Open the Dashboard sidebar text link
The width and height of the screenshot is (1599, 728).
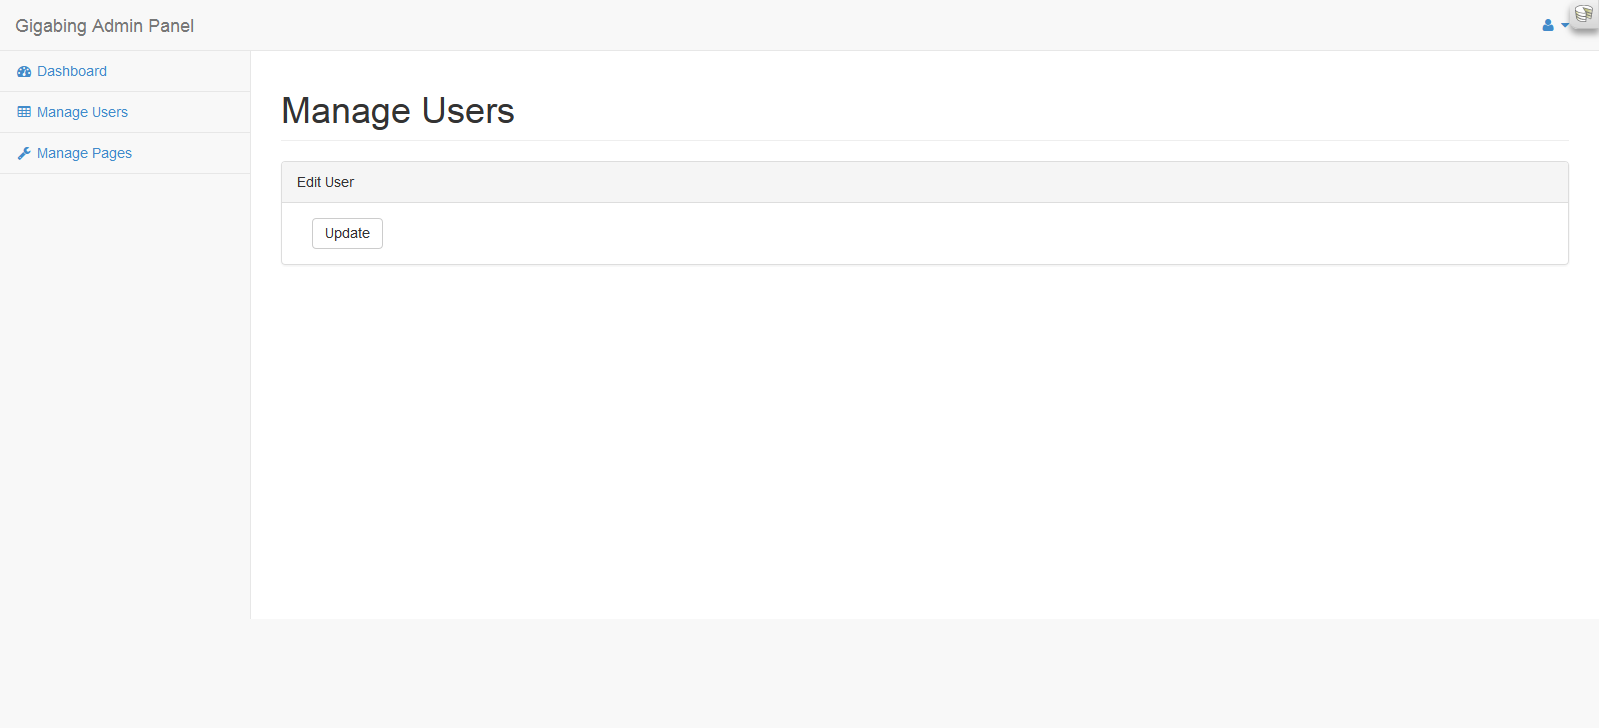[72, 71]
